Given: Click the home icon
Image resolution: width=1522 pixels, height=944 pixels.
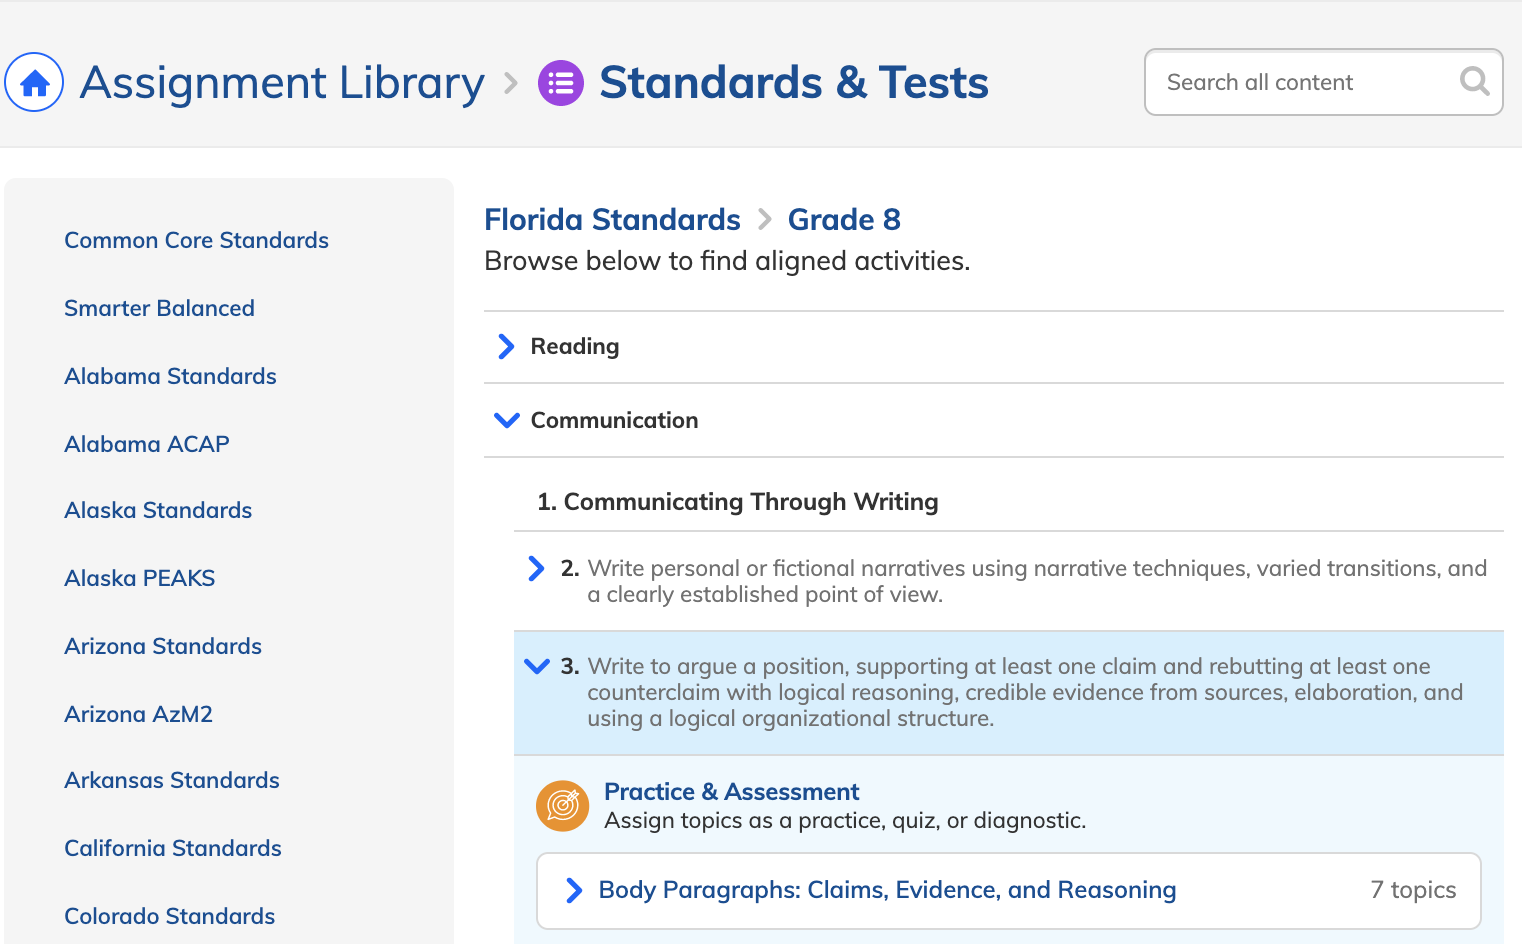Looking at the screenshot, I should [x=34, y=82].
